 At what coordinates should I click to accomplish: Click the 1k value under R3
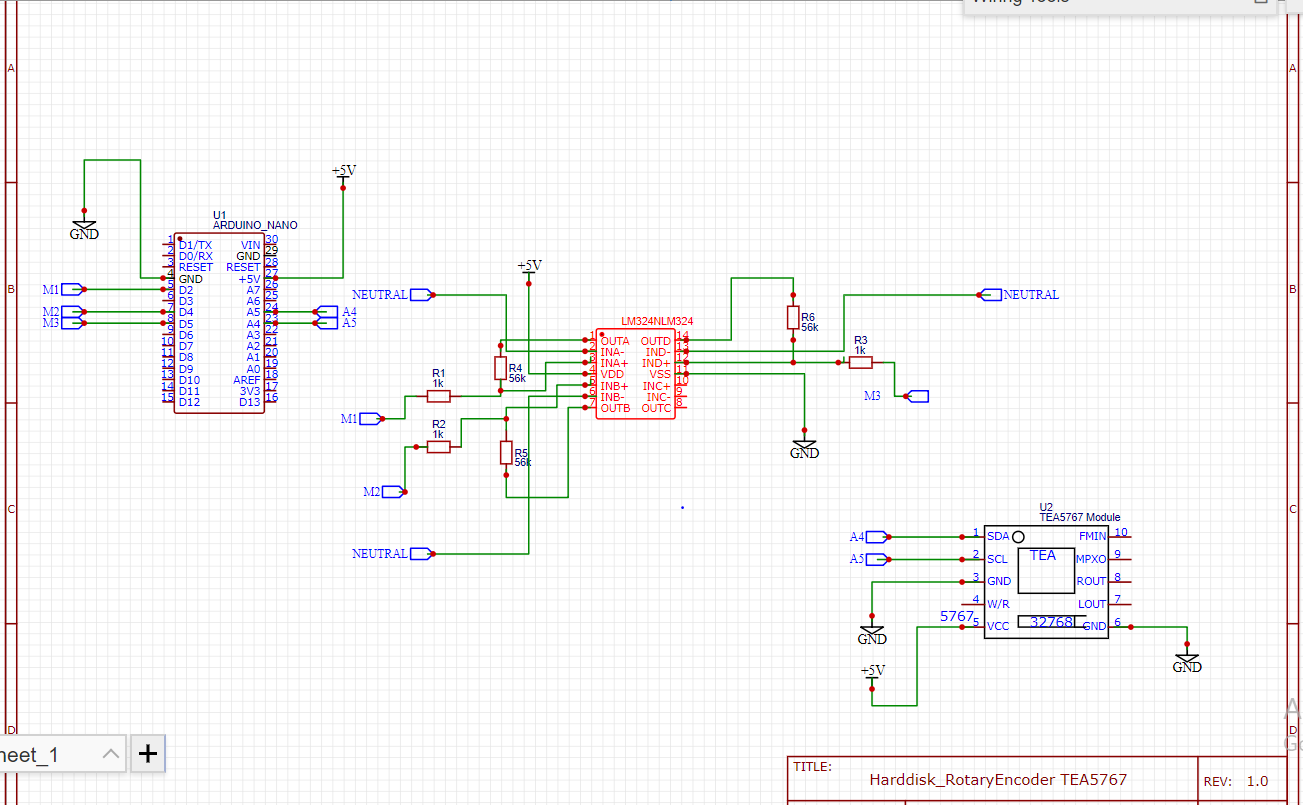click(860, 351)
